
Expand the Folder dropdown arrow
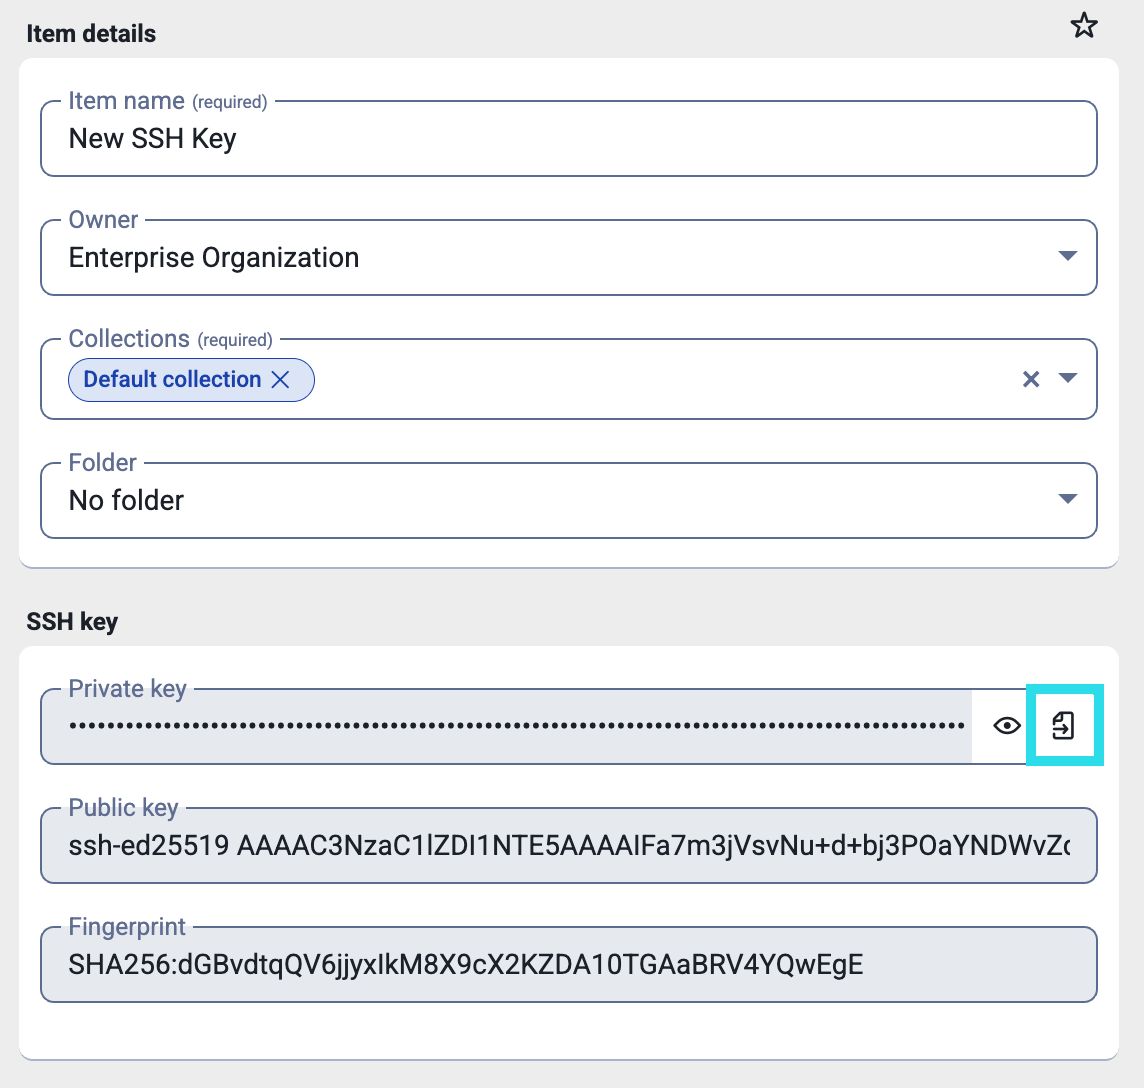[1067, 499]
